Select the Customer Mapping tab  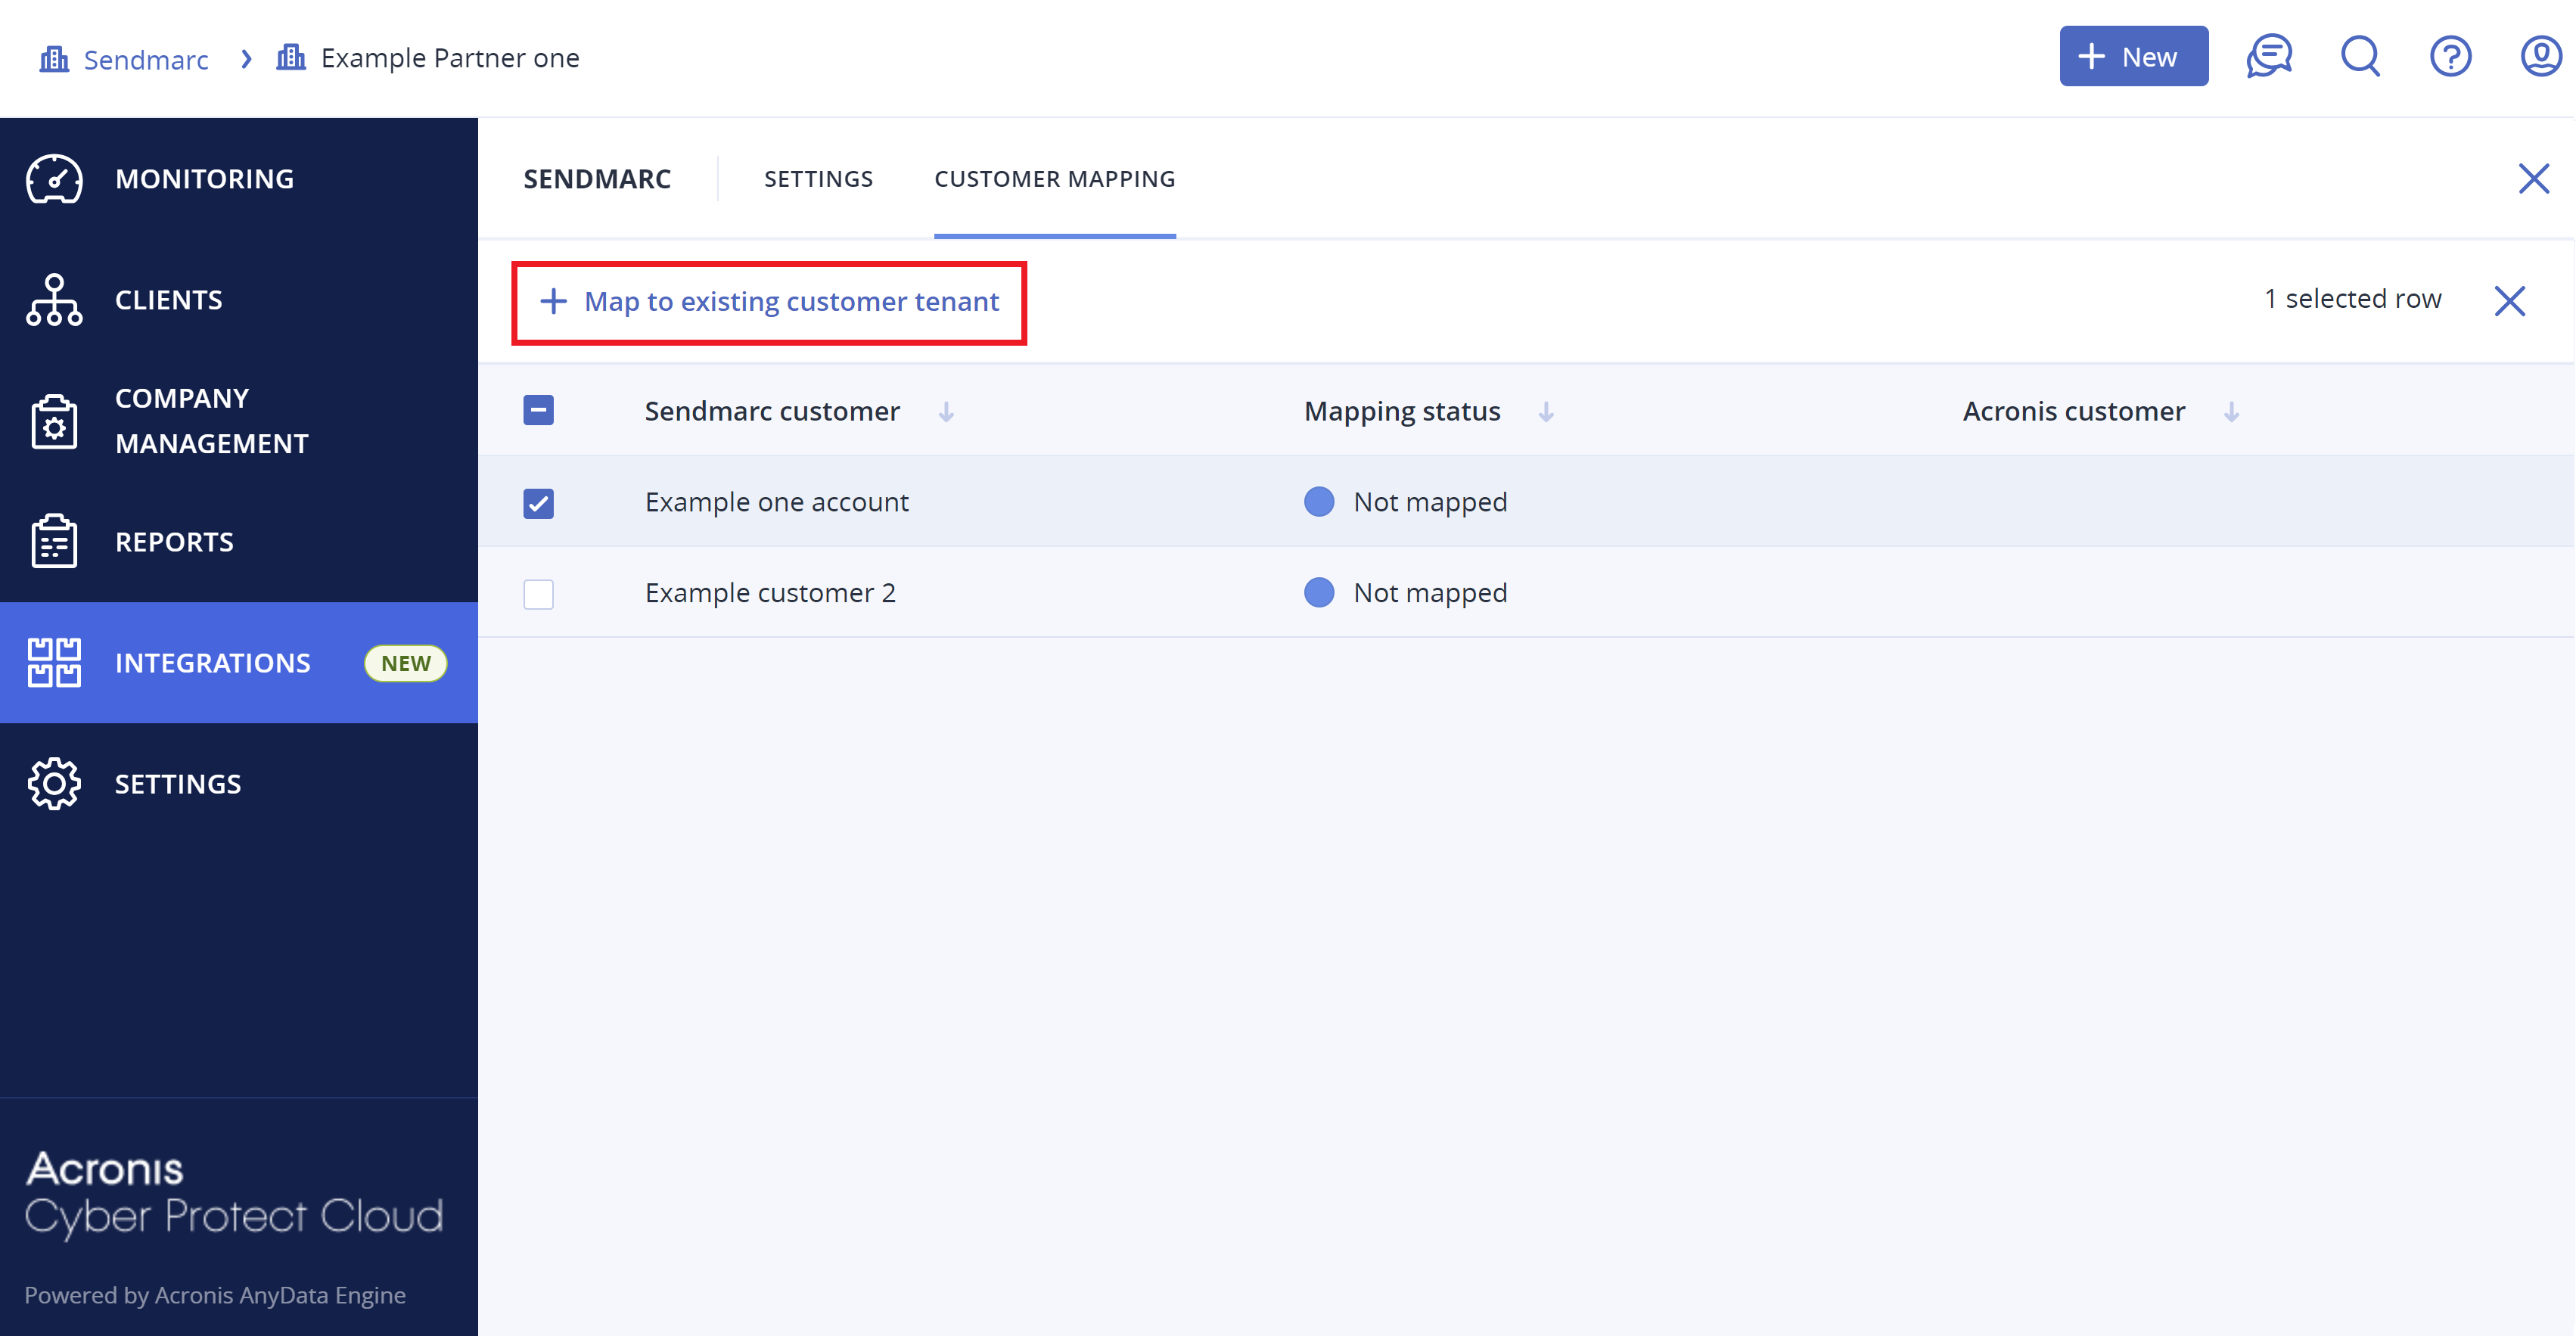click(1054, 179)
